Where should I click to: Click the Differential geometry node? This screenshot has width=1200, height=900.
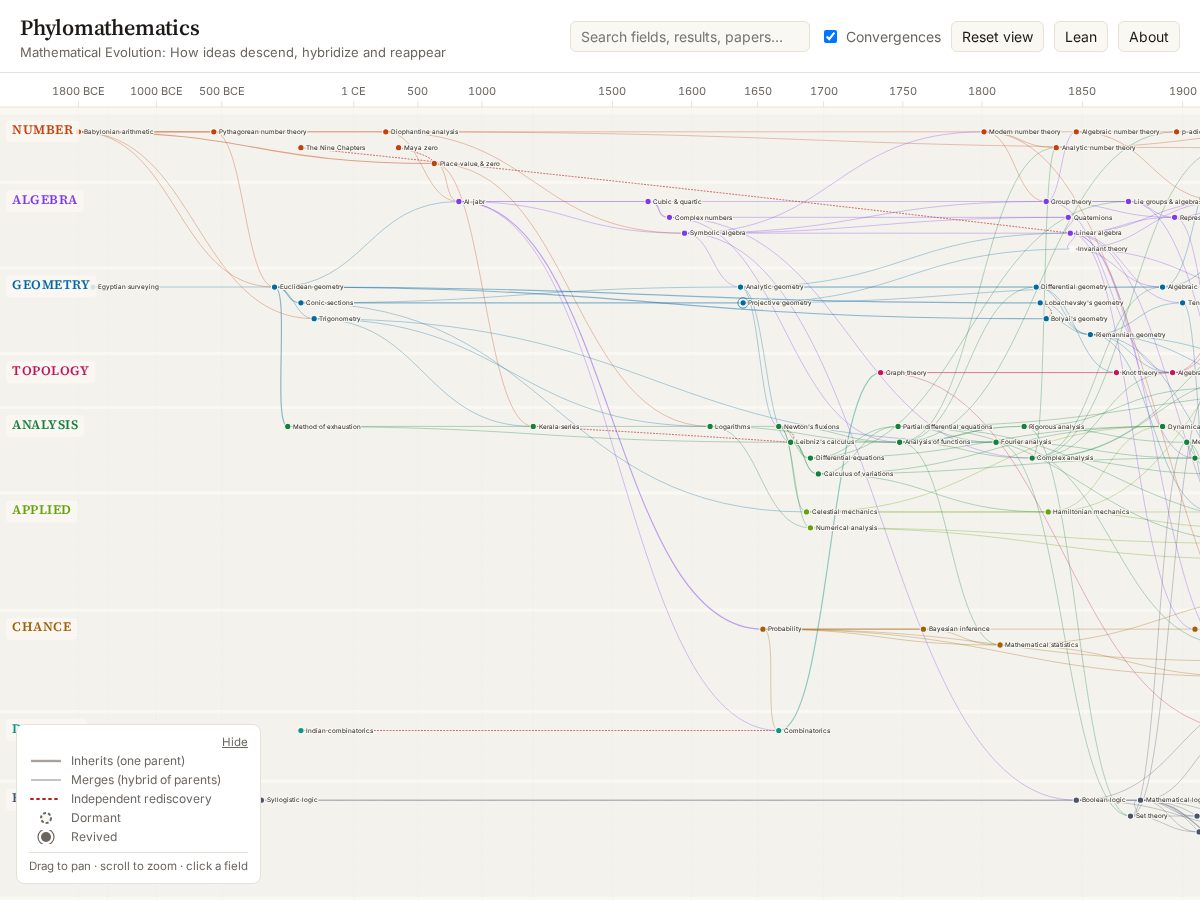(x=1037, y=287)
